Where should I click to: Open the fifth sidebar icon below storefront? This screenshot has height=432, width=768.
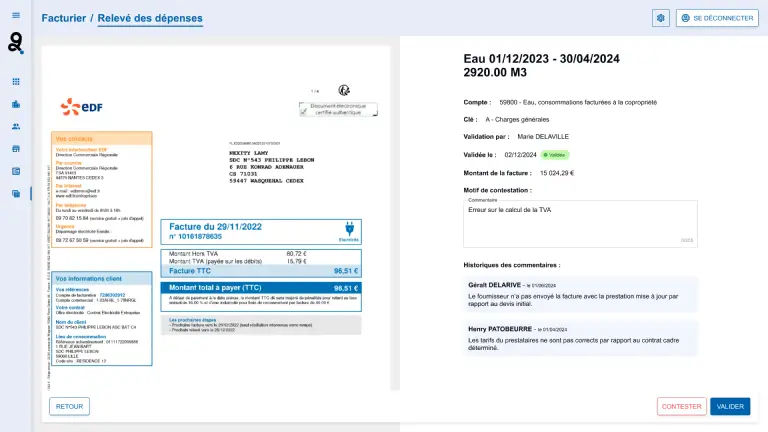coord(16,171)
